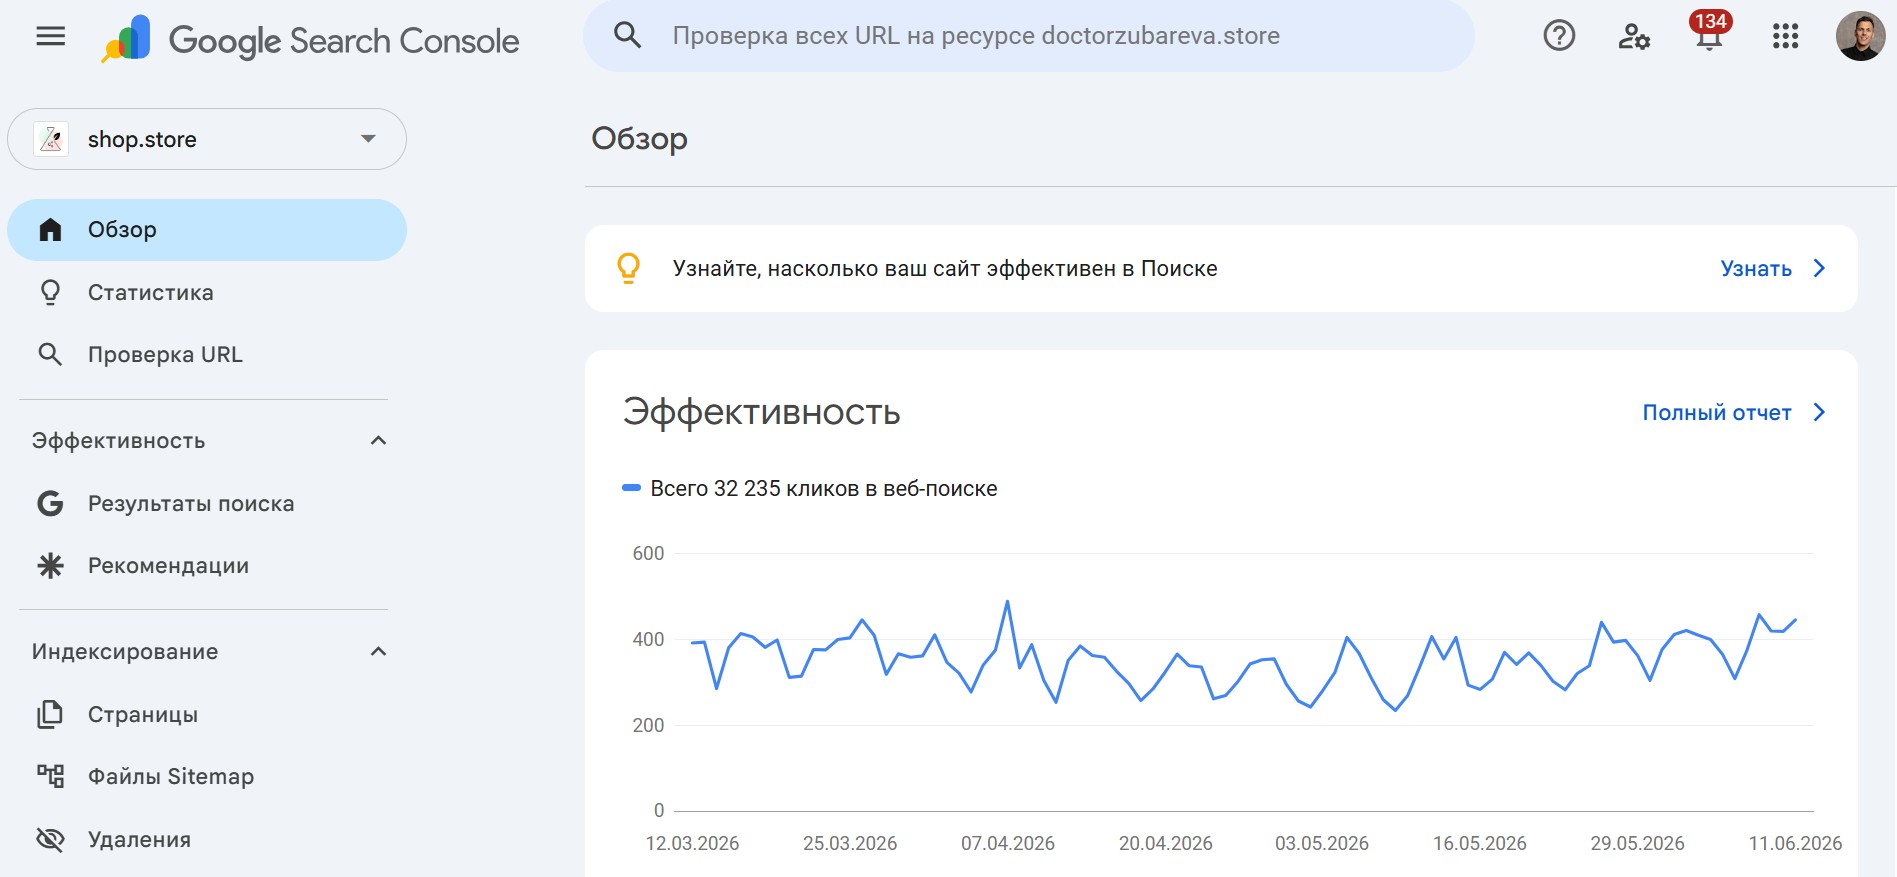1897x877 pixels.
Task: Open the account profile avatar
Action: pyautogui.click(x=1860, y=36)
